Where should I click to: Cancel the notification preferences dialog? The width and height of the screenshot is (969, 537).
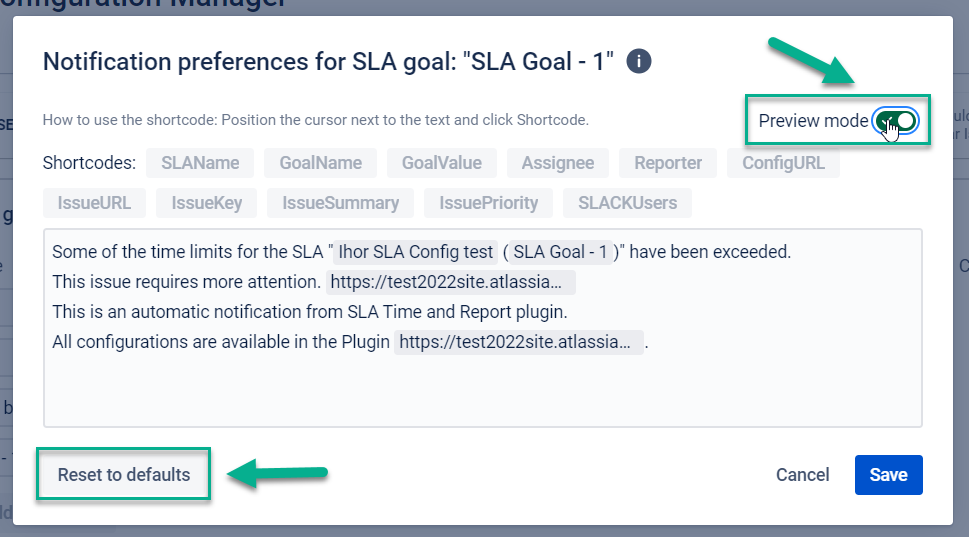[802, 475]
